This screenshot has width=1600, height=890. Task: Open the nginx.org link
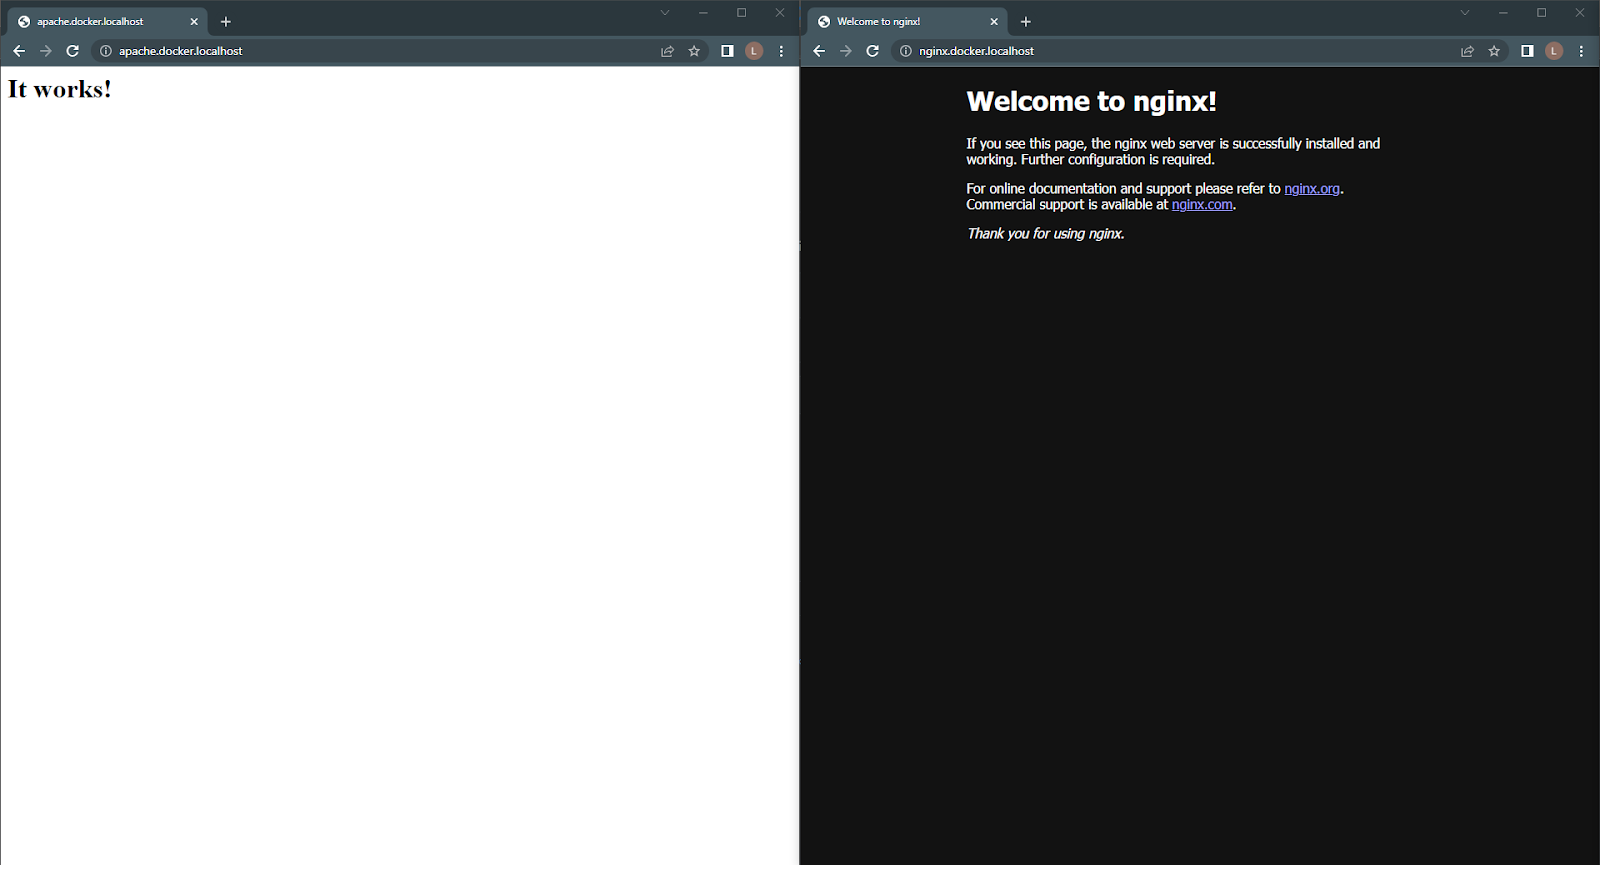[1312, 188]
